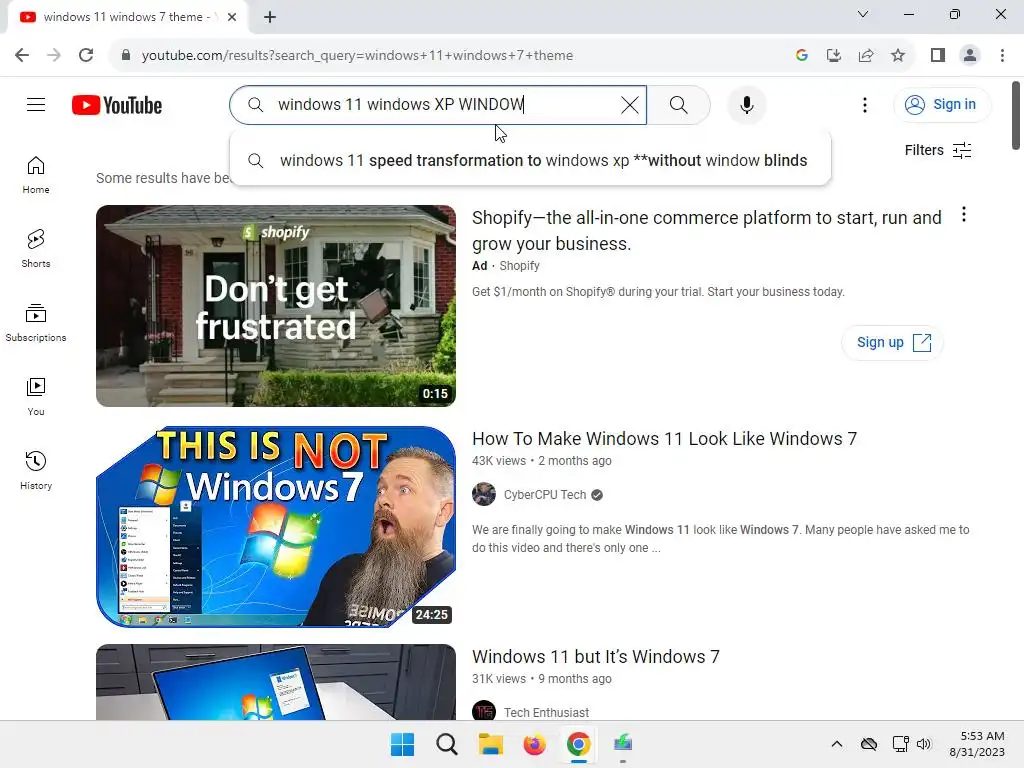Image resolution: width=1024 pixels, height=768 pixels.
Task: Open a new Chrome tab
Action: pyautogui.click(x=270, y=17)
